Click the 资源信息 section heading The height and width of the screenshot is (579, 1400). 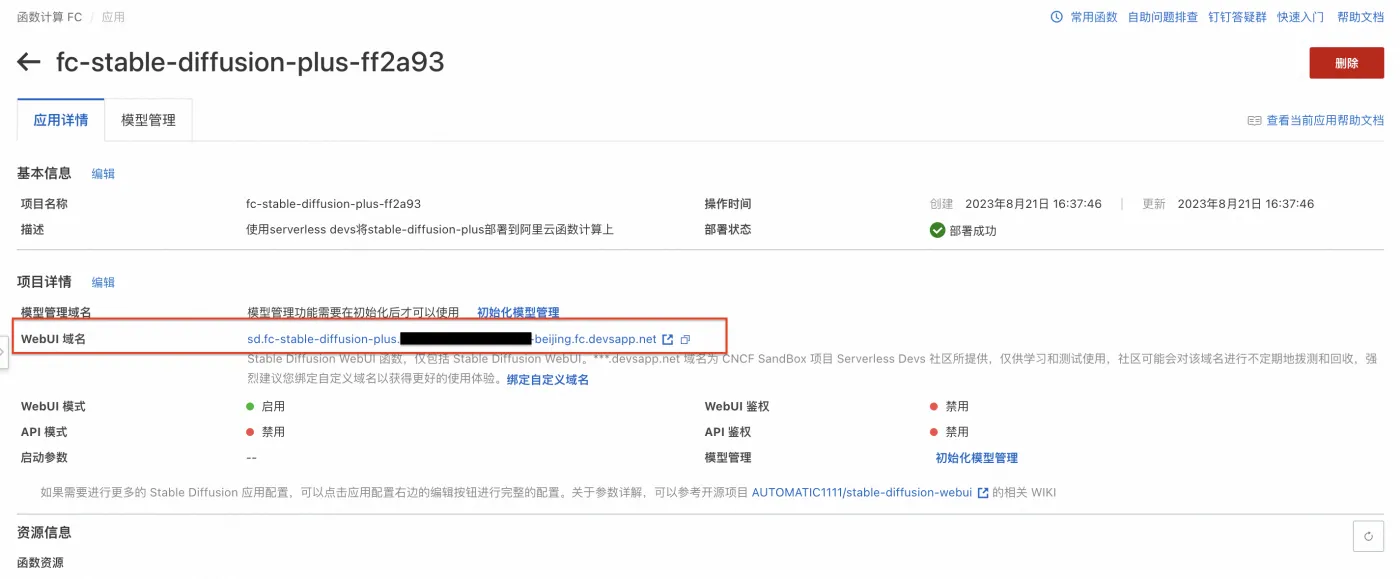coord(44,532)
